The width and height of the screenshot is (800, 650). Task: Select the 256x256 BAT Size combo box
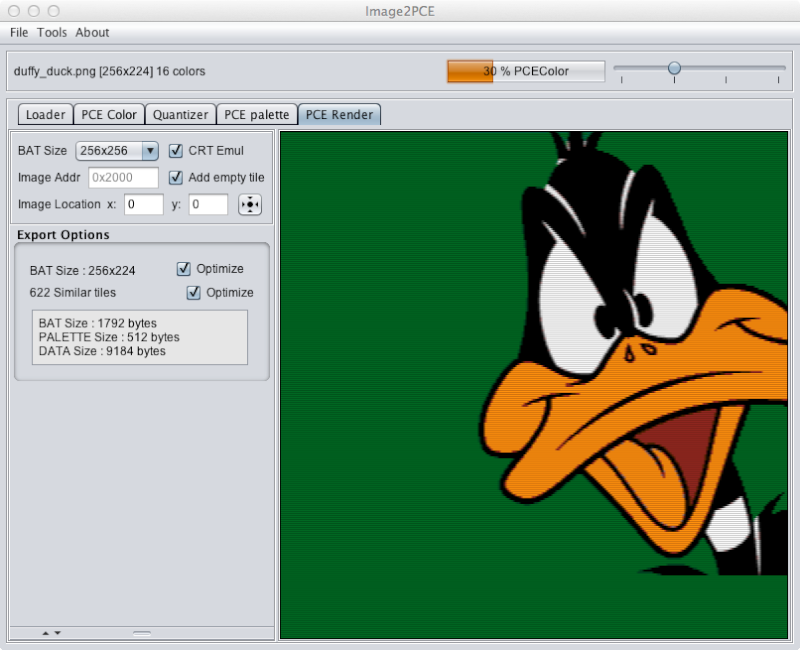tap(117, 151)
